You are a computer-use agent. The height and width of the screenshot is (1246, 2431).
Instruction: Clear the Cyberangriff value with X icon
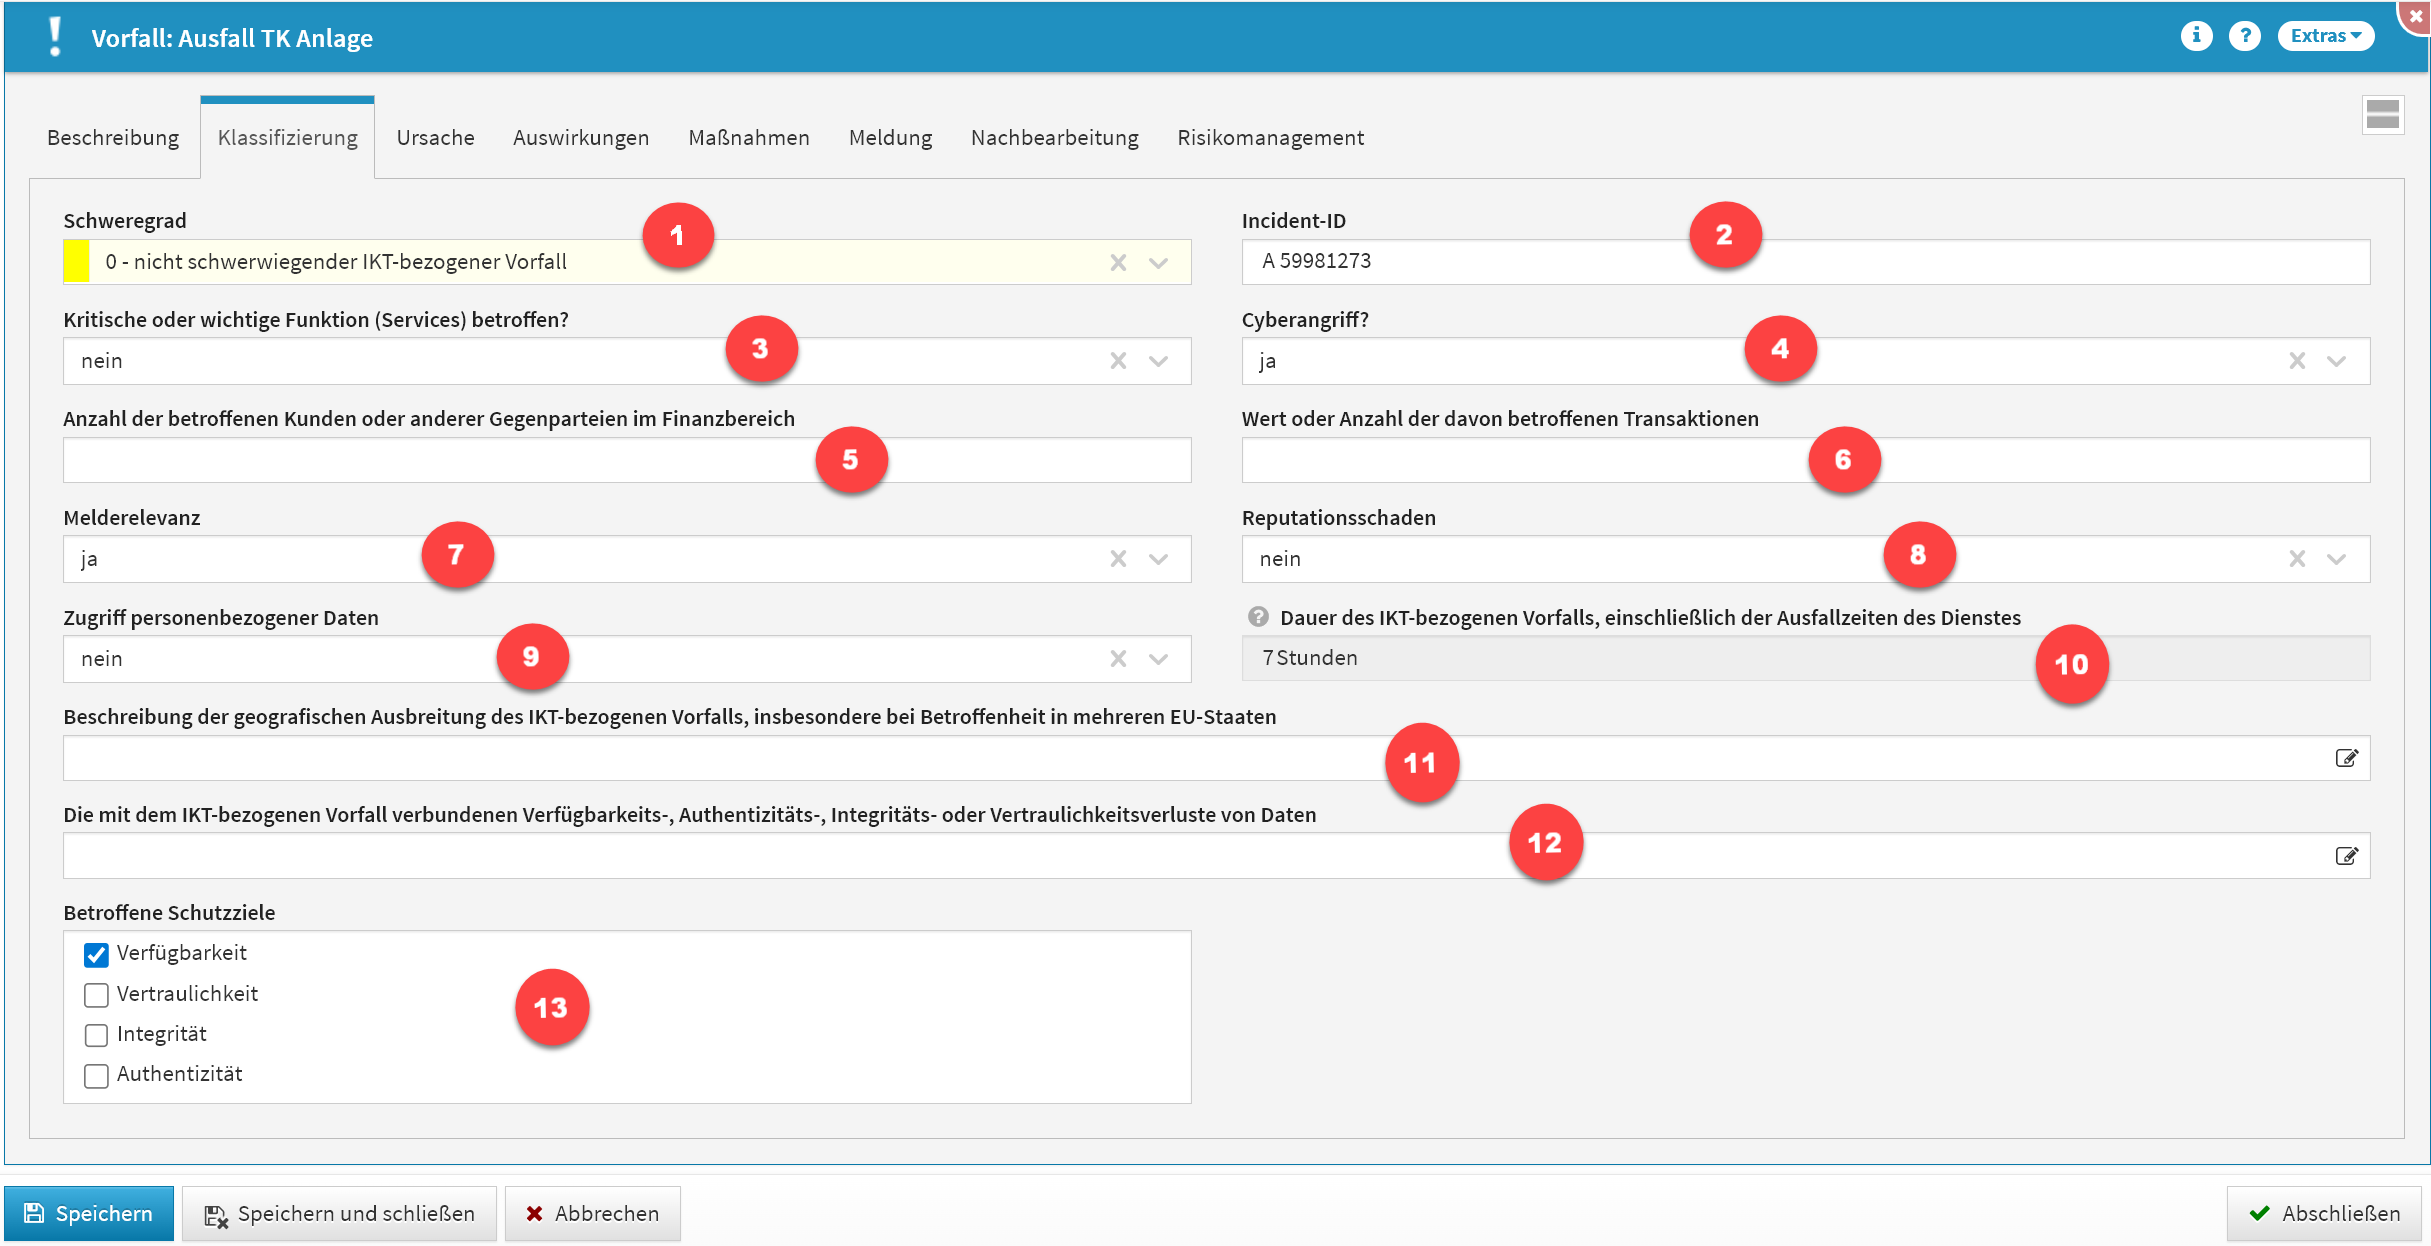2297,361
